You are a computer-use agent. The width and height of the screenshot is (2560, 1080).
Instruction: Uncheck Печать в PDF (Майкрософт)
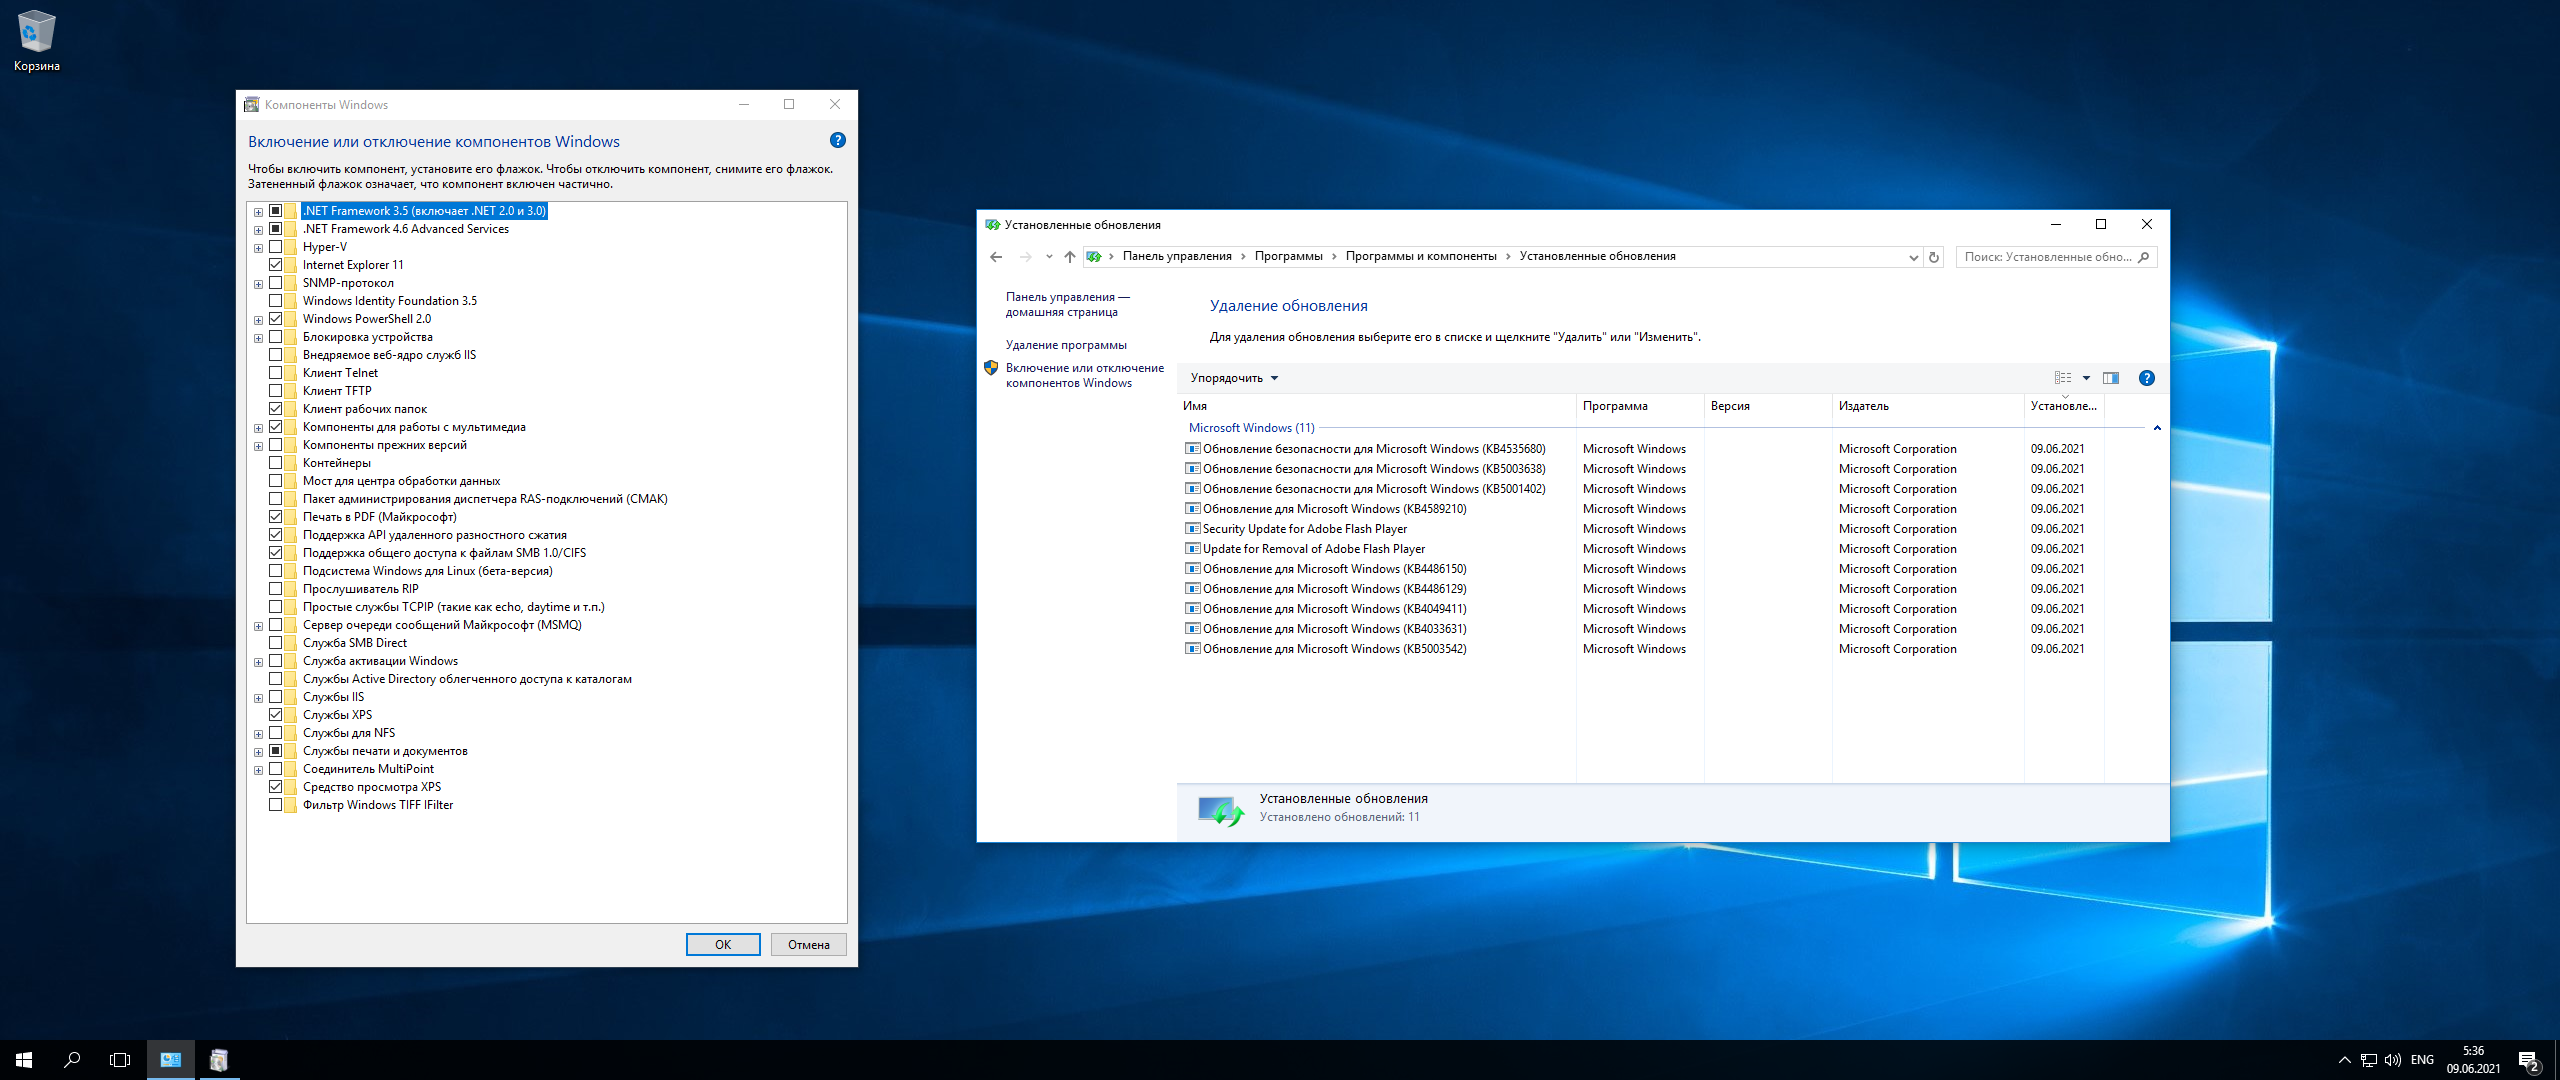point(275,517)
